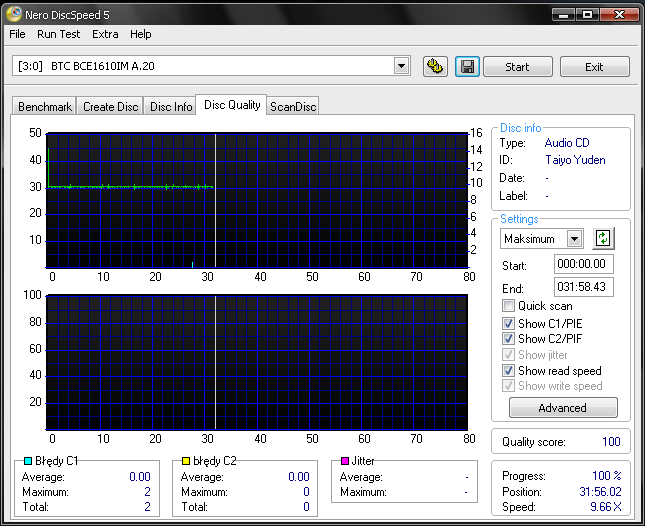Viewport: 645px width, 526px height.
Task: Click the Progress value 100 %
Action: click(606, 476)
